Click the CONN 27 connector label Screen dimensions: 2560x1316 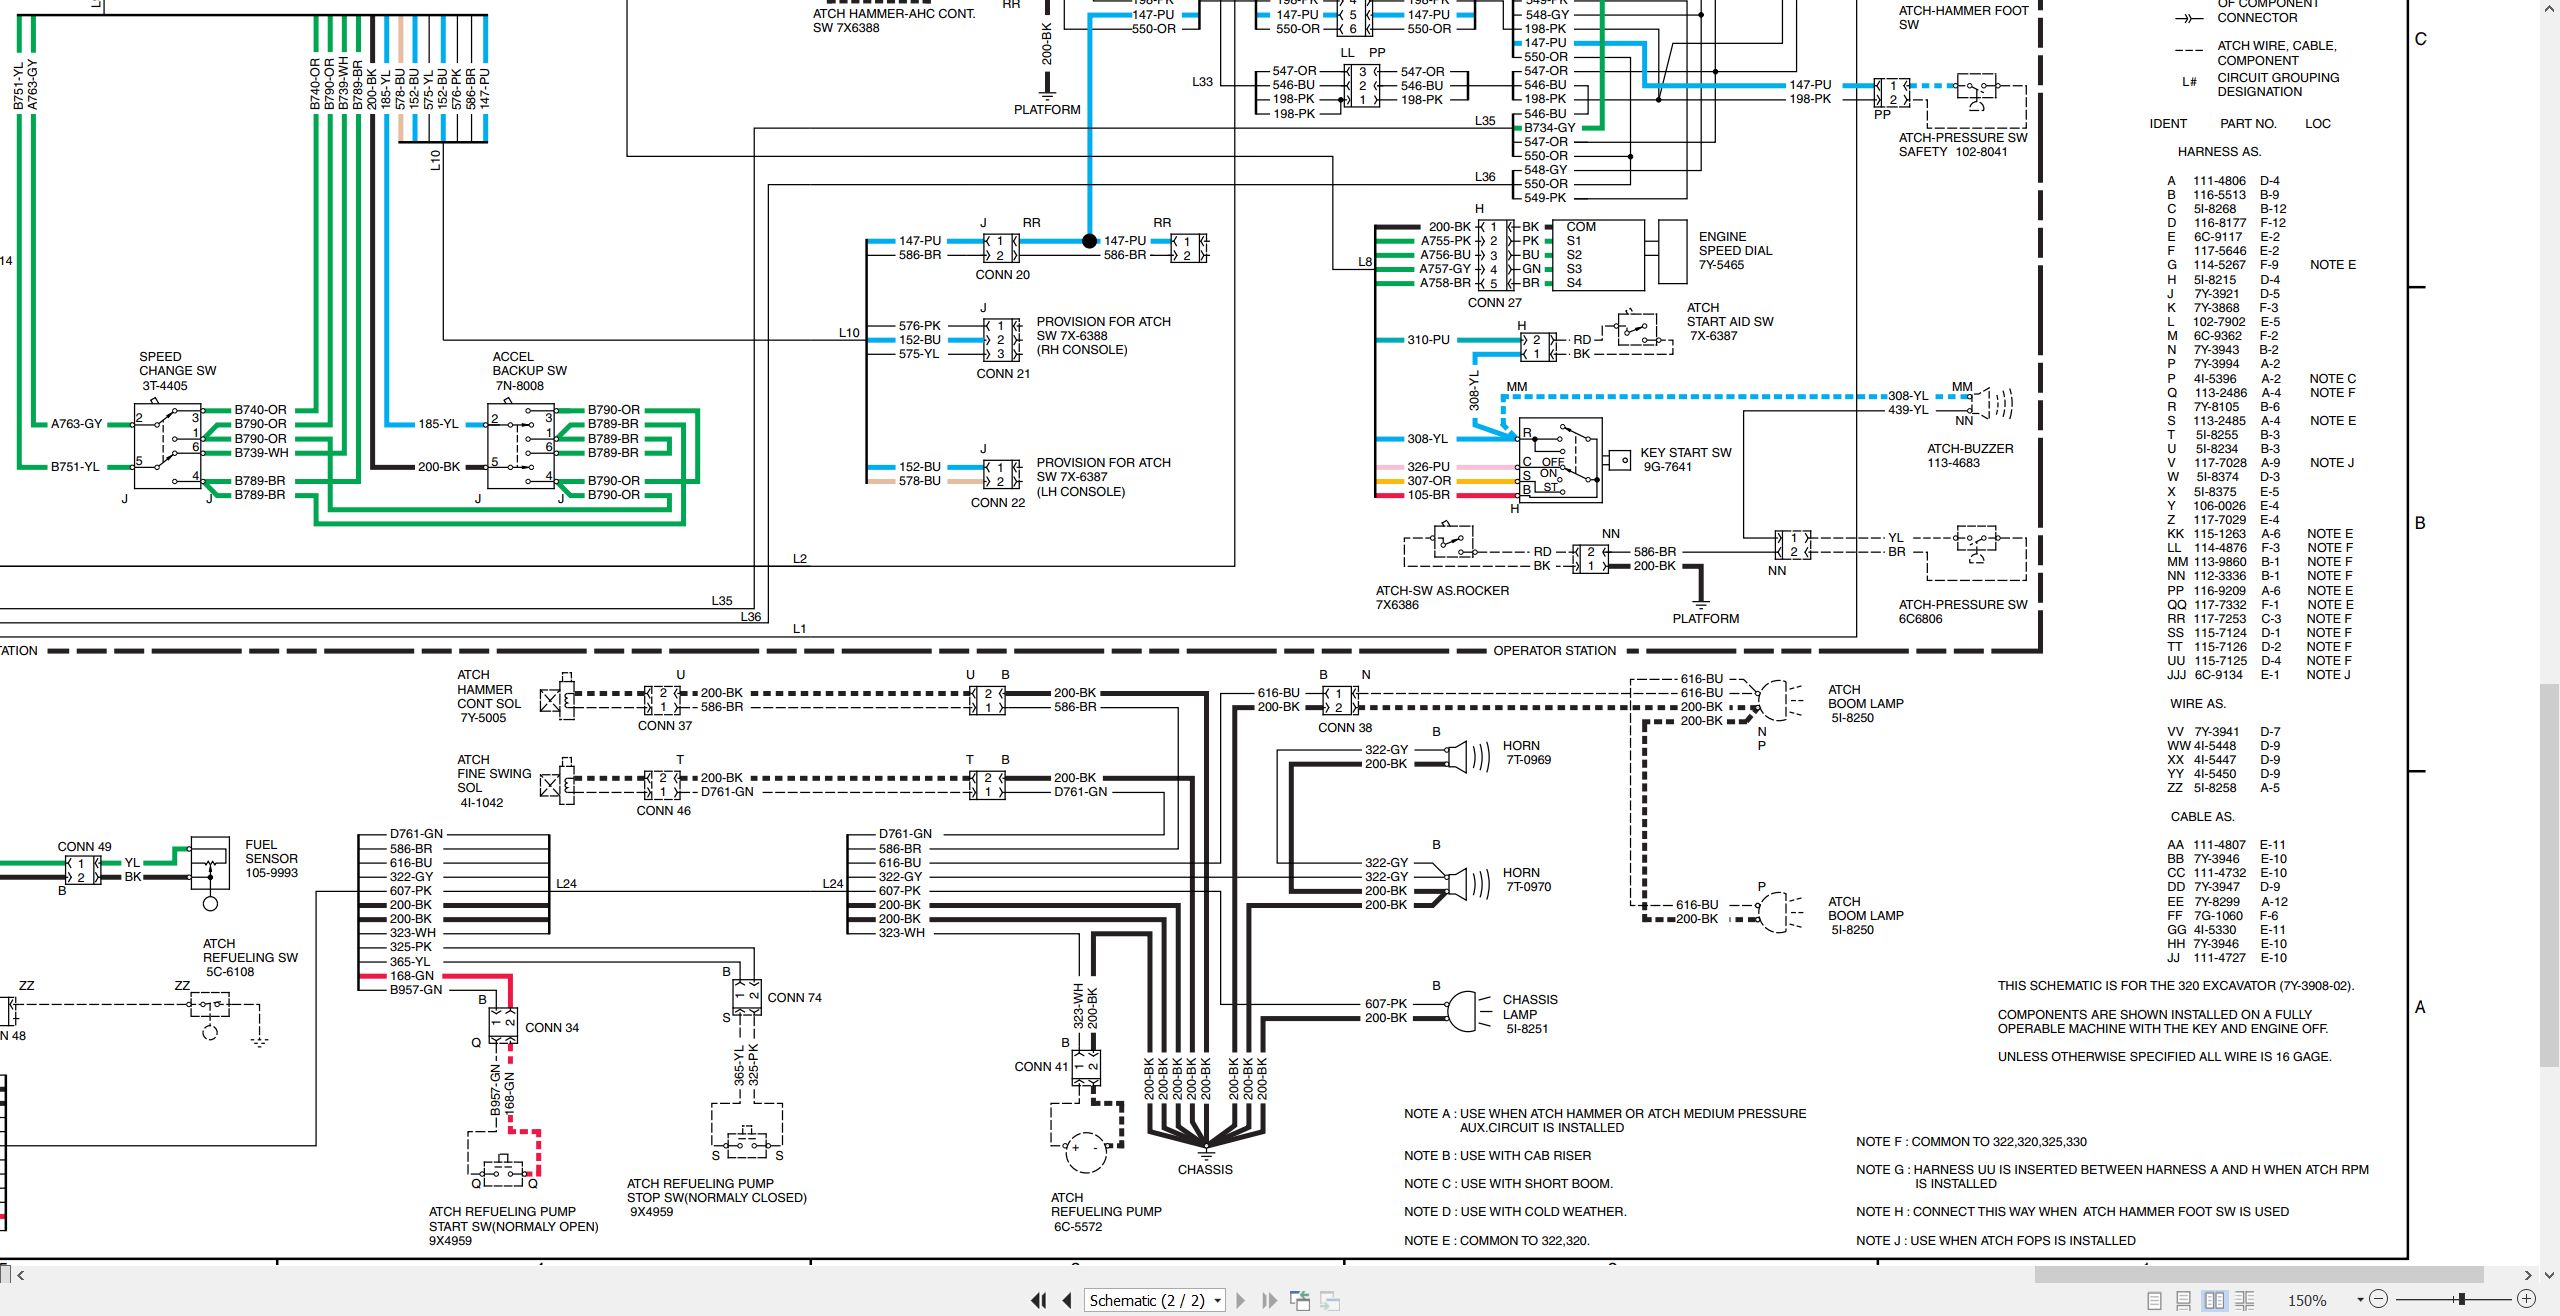point(1494,303)
